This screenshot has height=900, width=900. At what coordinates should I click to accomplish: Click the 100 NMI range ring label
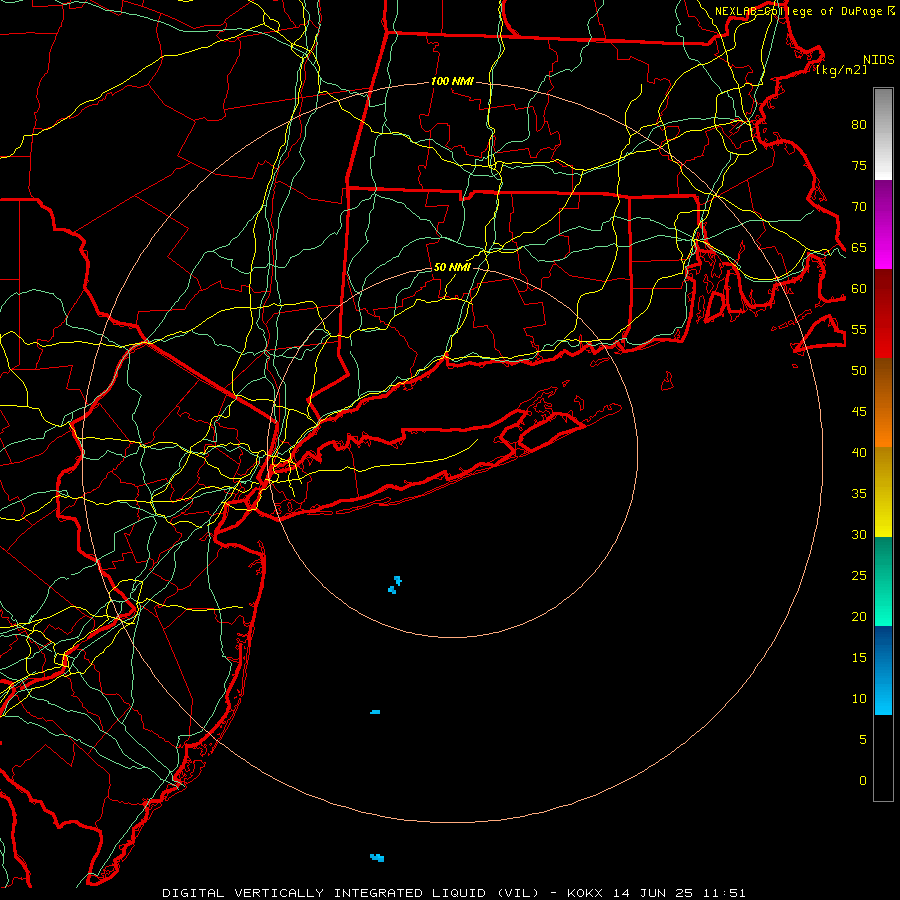click(x=452, y=82)
